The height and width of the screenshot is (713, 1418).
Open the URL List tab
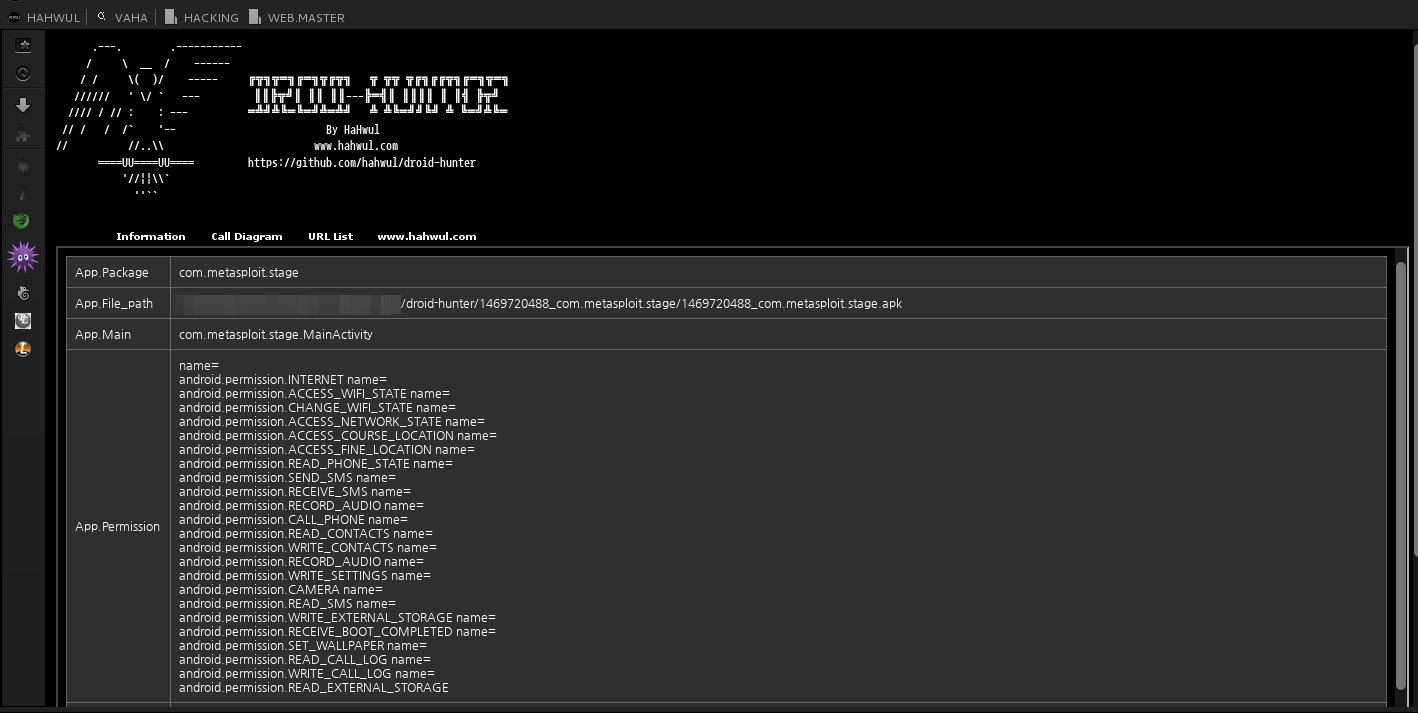(x=330, y=237)
